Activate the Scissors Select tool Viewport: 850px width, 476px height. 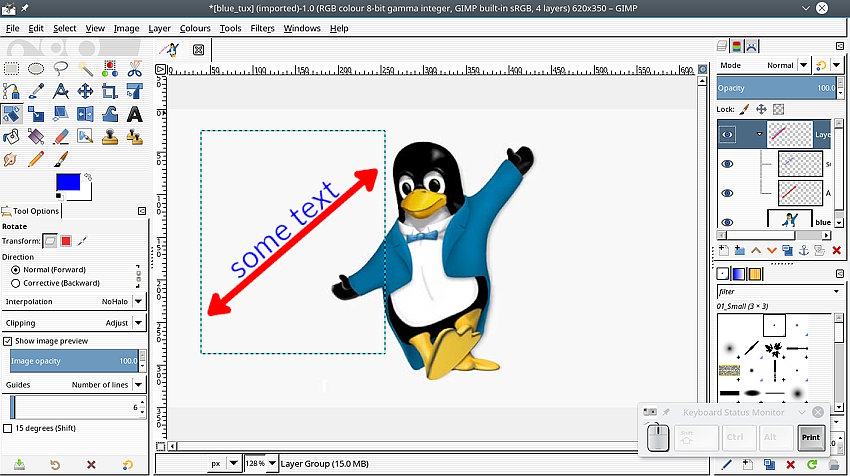click(x=134, y=69)
